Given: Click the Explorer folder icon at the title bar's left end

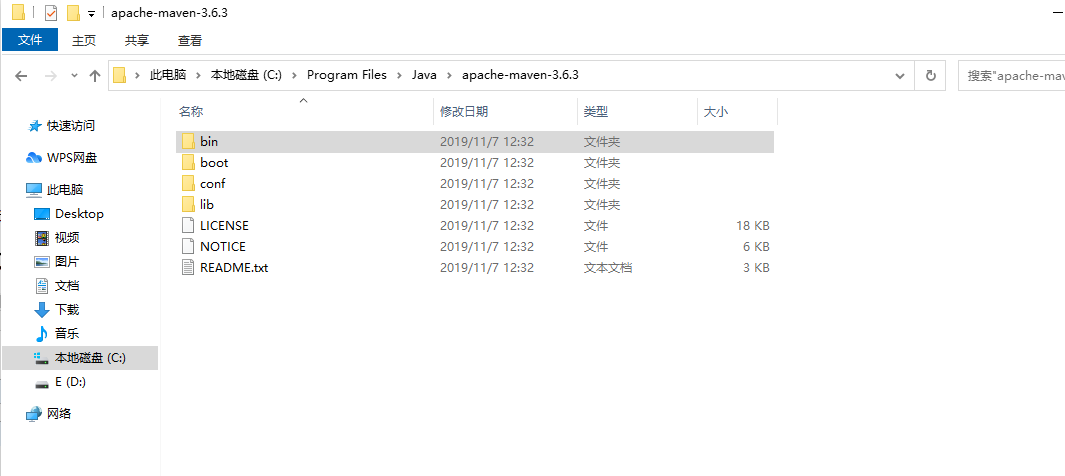Looking at the screenshot, I should 18,12.
